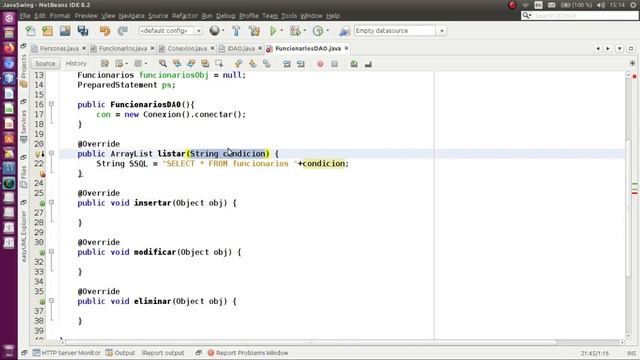This screenshot has width=640, height=360.
Task: Click the datasource icon left of Empty datasource
Action: [344, 31]
